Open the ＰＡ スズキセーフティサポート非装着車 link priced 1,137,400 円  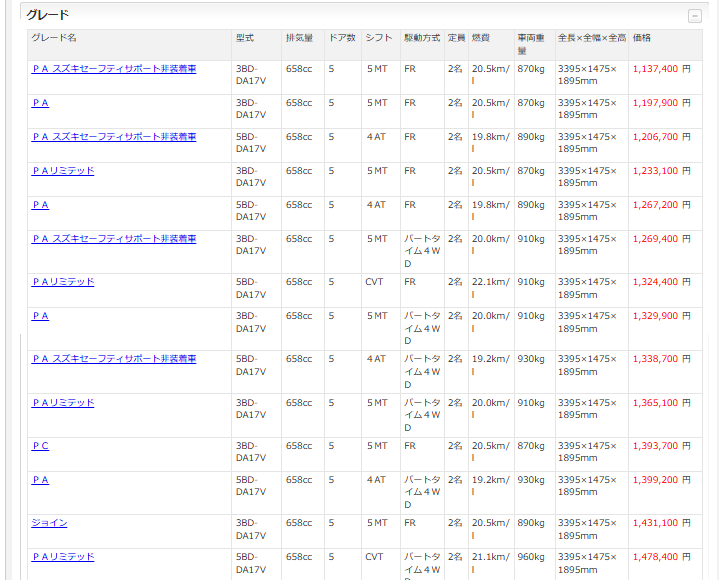click(114, 69)
